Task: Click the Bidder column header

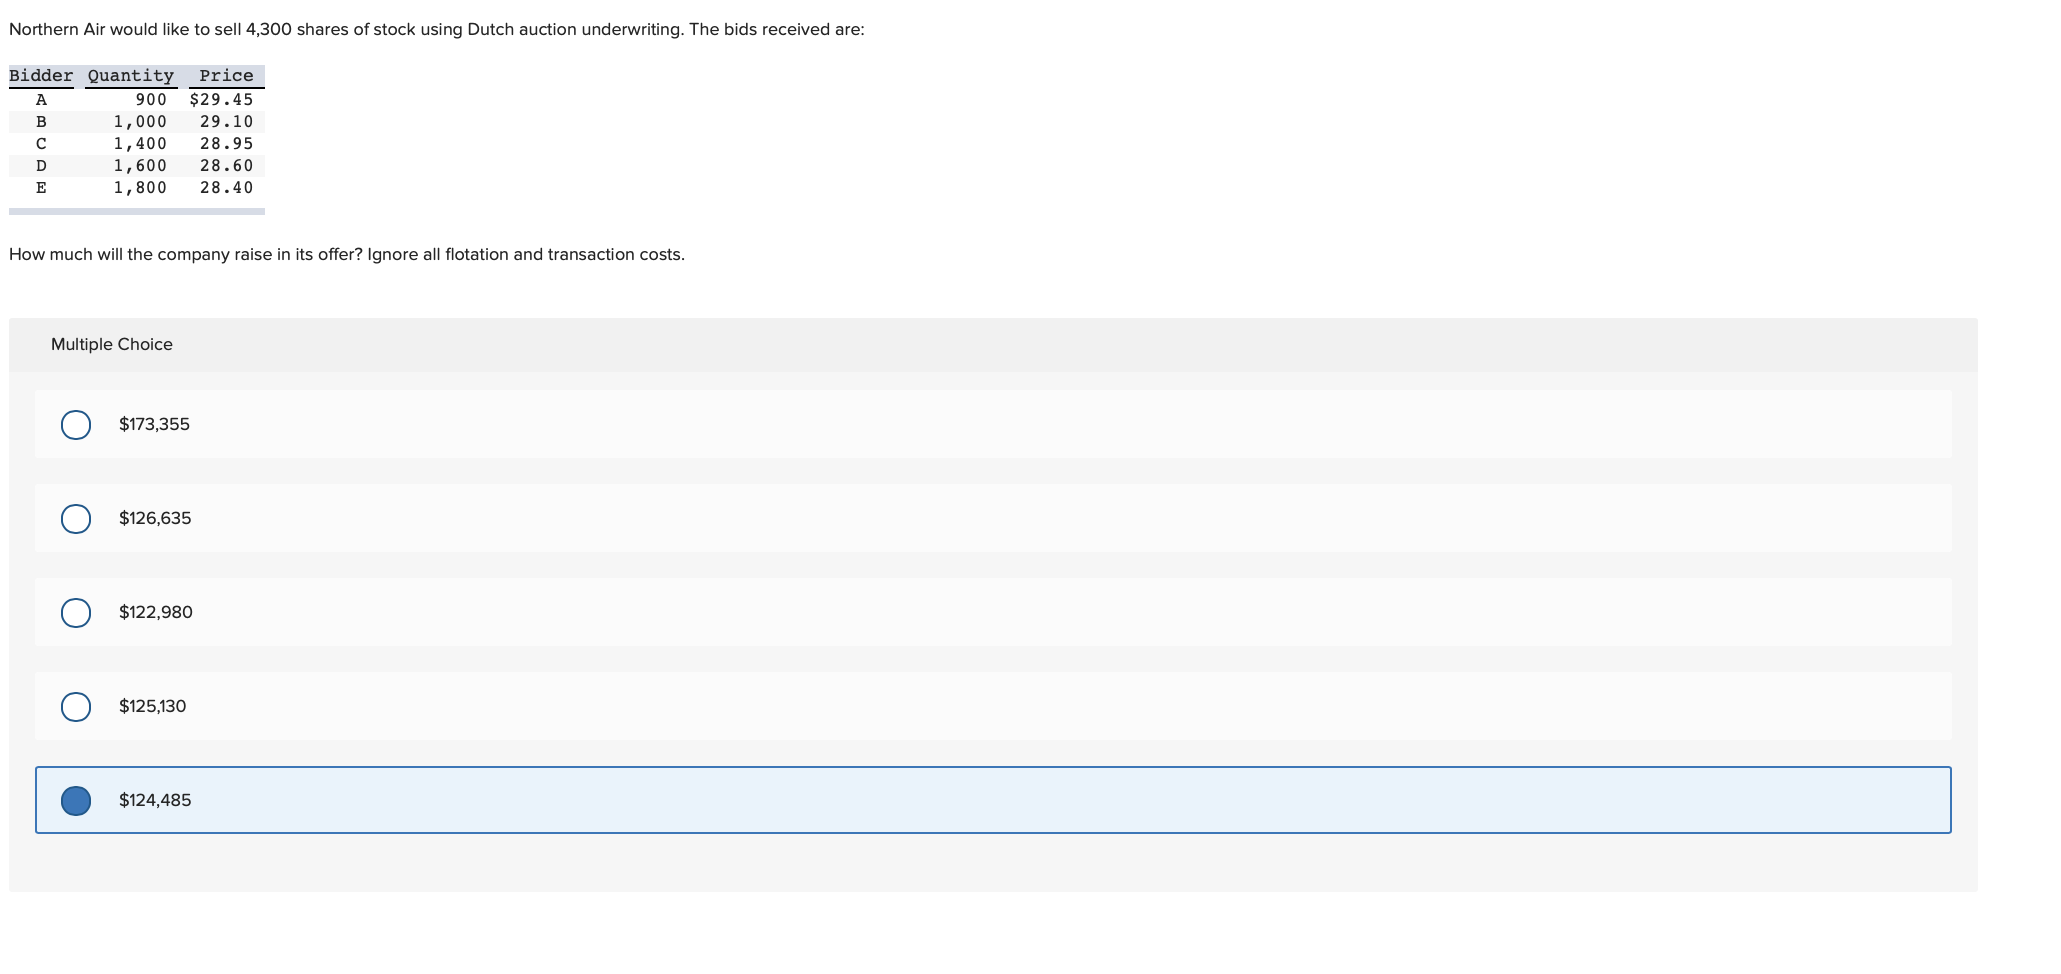Action: pos(41,76)
